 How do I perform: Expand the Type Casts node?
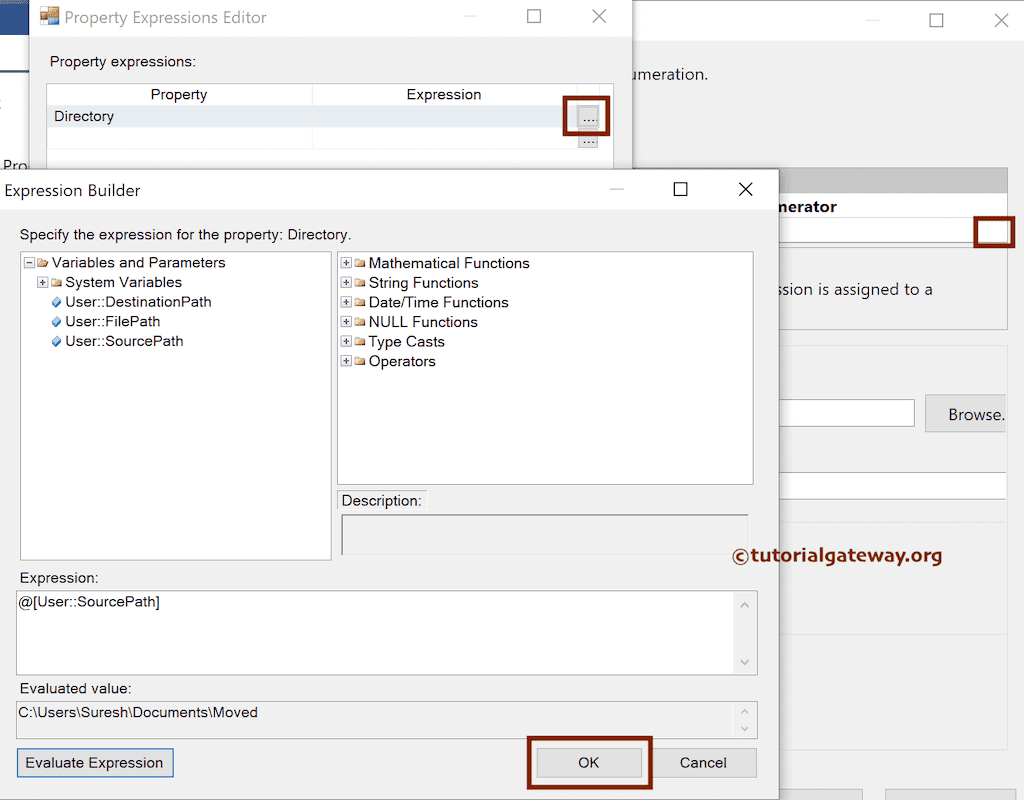(x=345, y=342)
